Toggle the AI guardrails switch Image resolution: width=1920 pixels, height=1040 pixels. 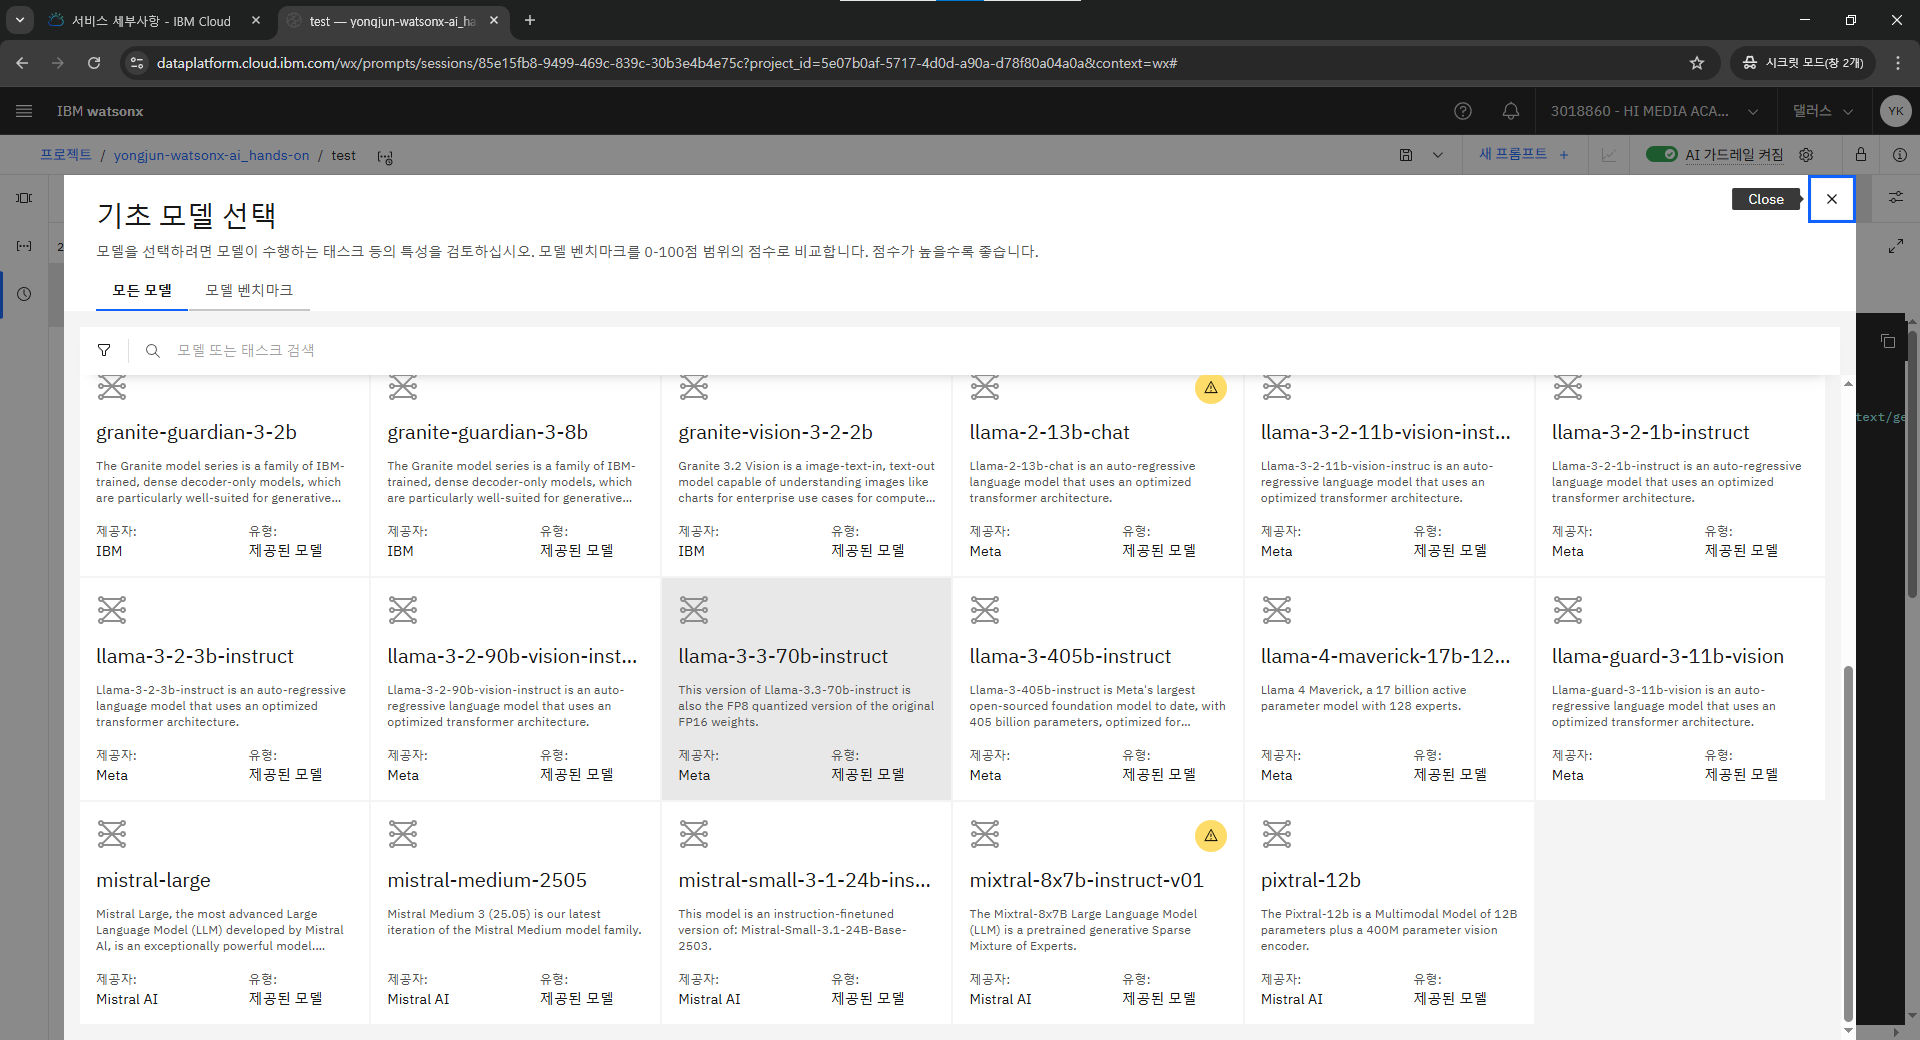point(1662,154)
